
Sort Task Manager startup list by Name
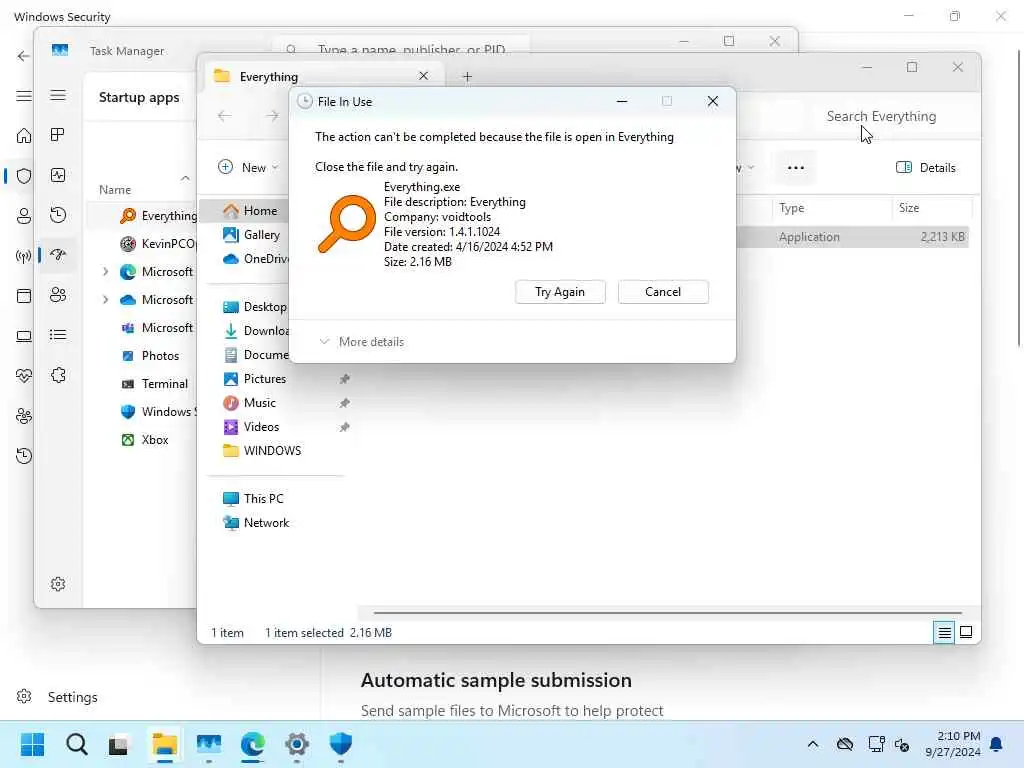click(115, 190)
